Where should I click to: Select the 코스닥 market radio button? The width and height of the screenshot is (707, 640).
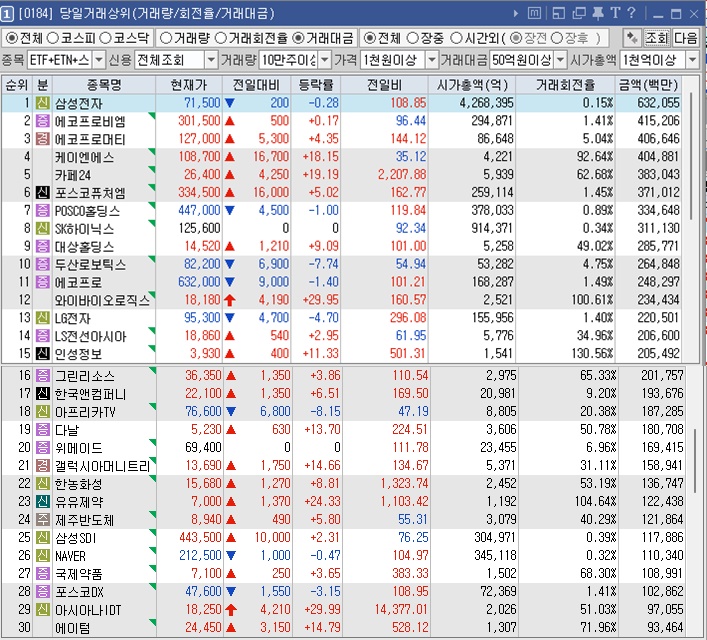105,38
